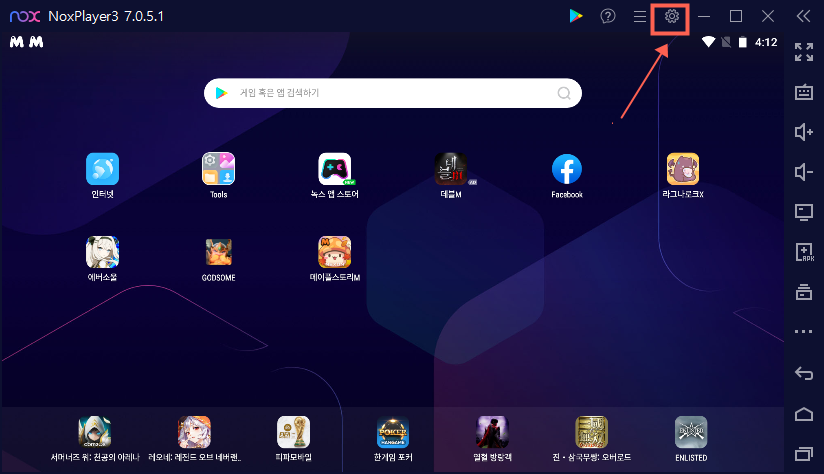Open 서머너즈 워 game in dock
Image resolution: width=824 pixels, height=474 pixels.
pos(95,439)
